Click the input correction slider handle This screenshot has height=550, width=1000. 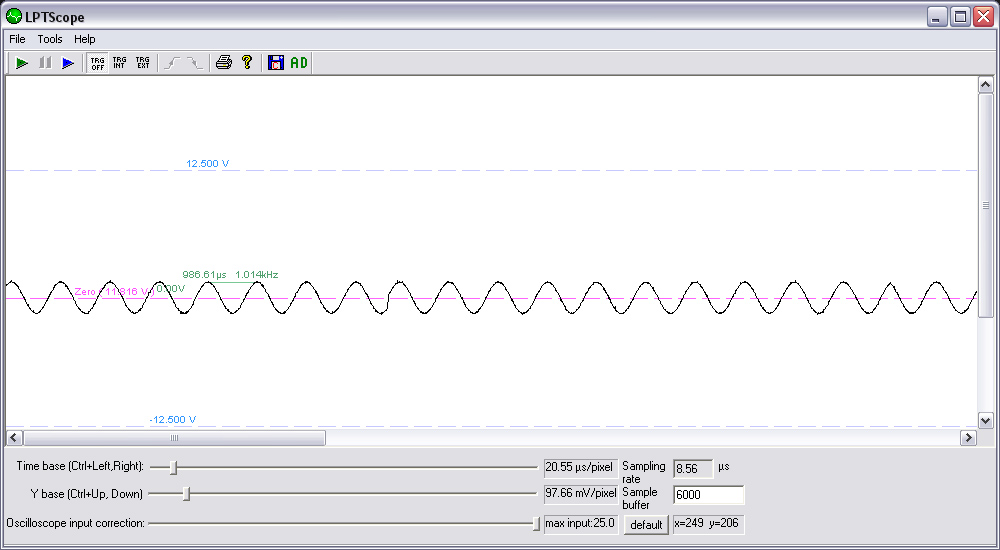click(x=536, y=523)
